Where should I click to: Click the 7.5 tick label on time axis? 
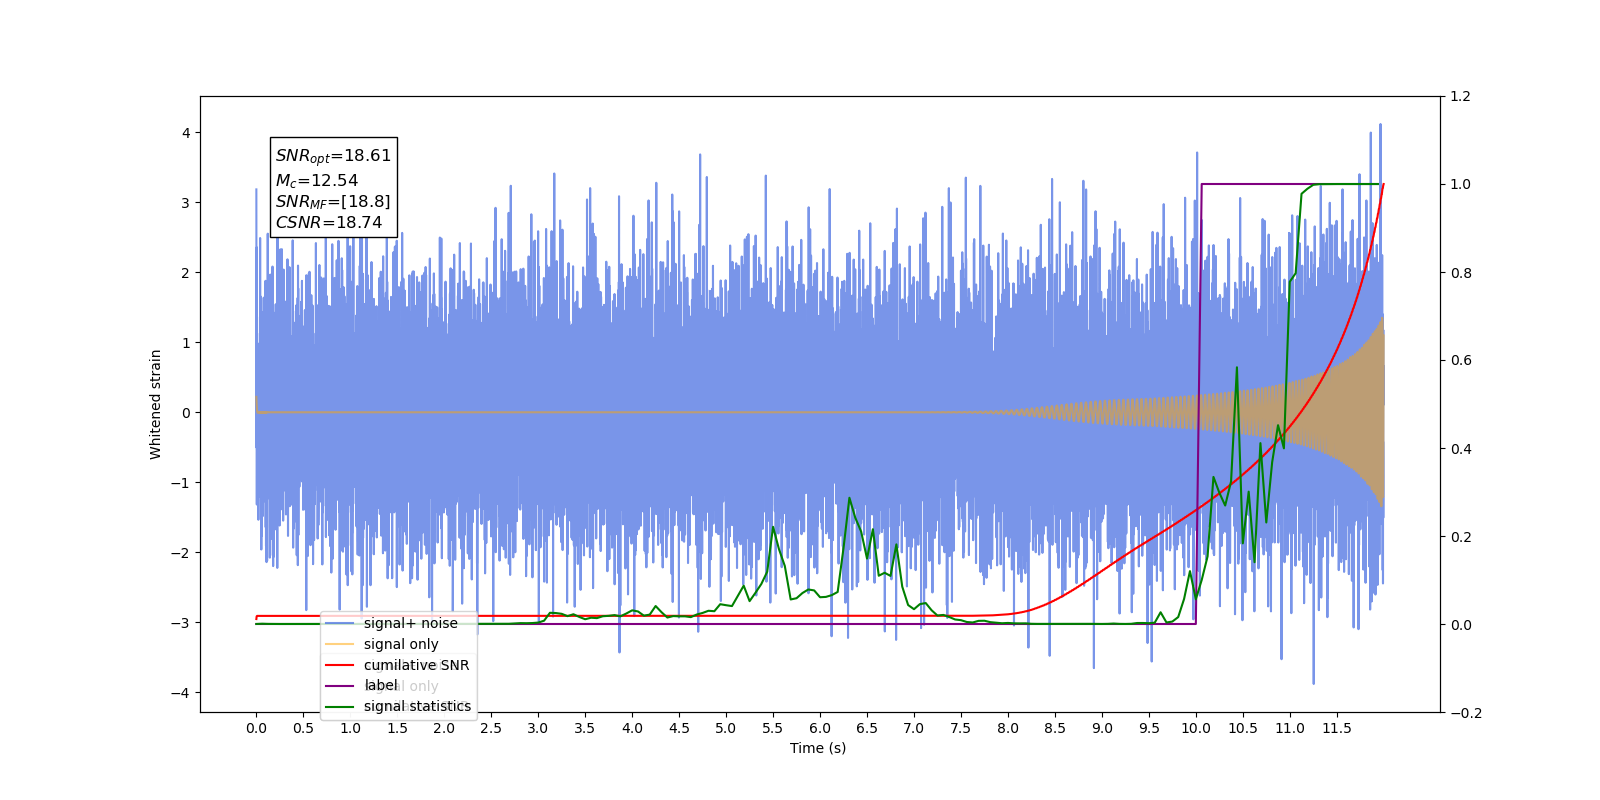point(961,728)
